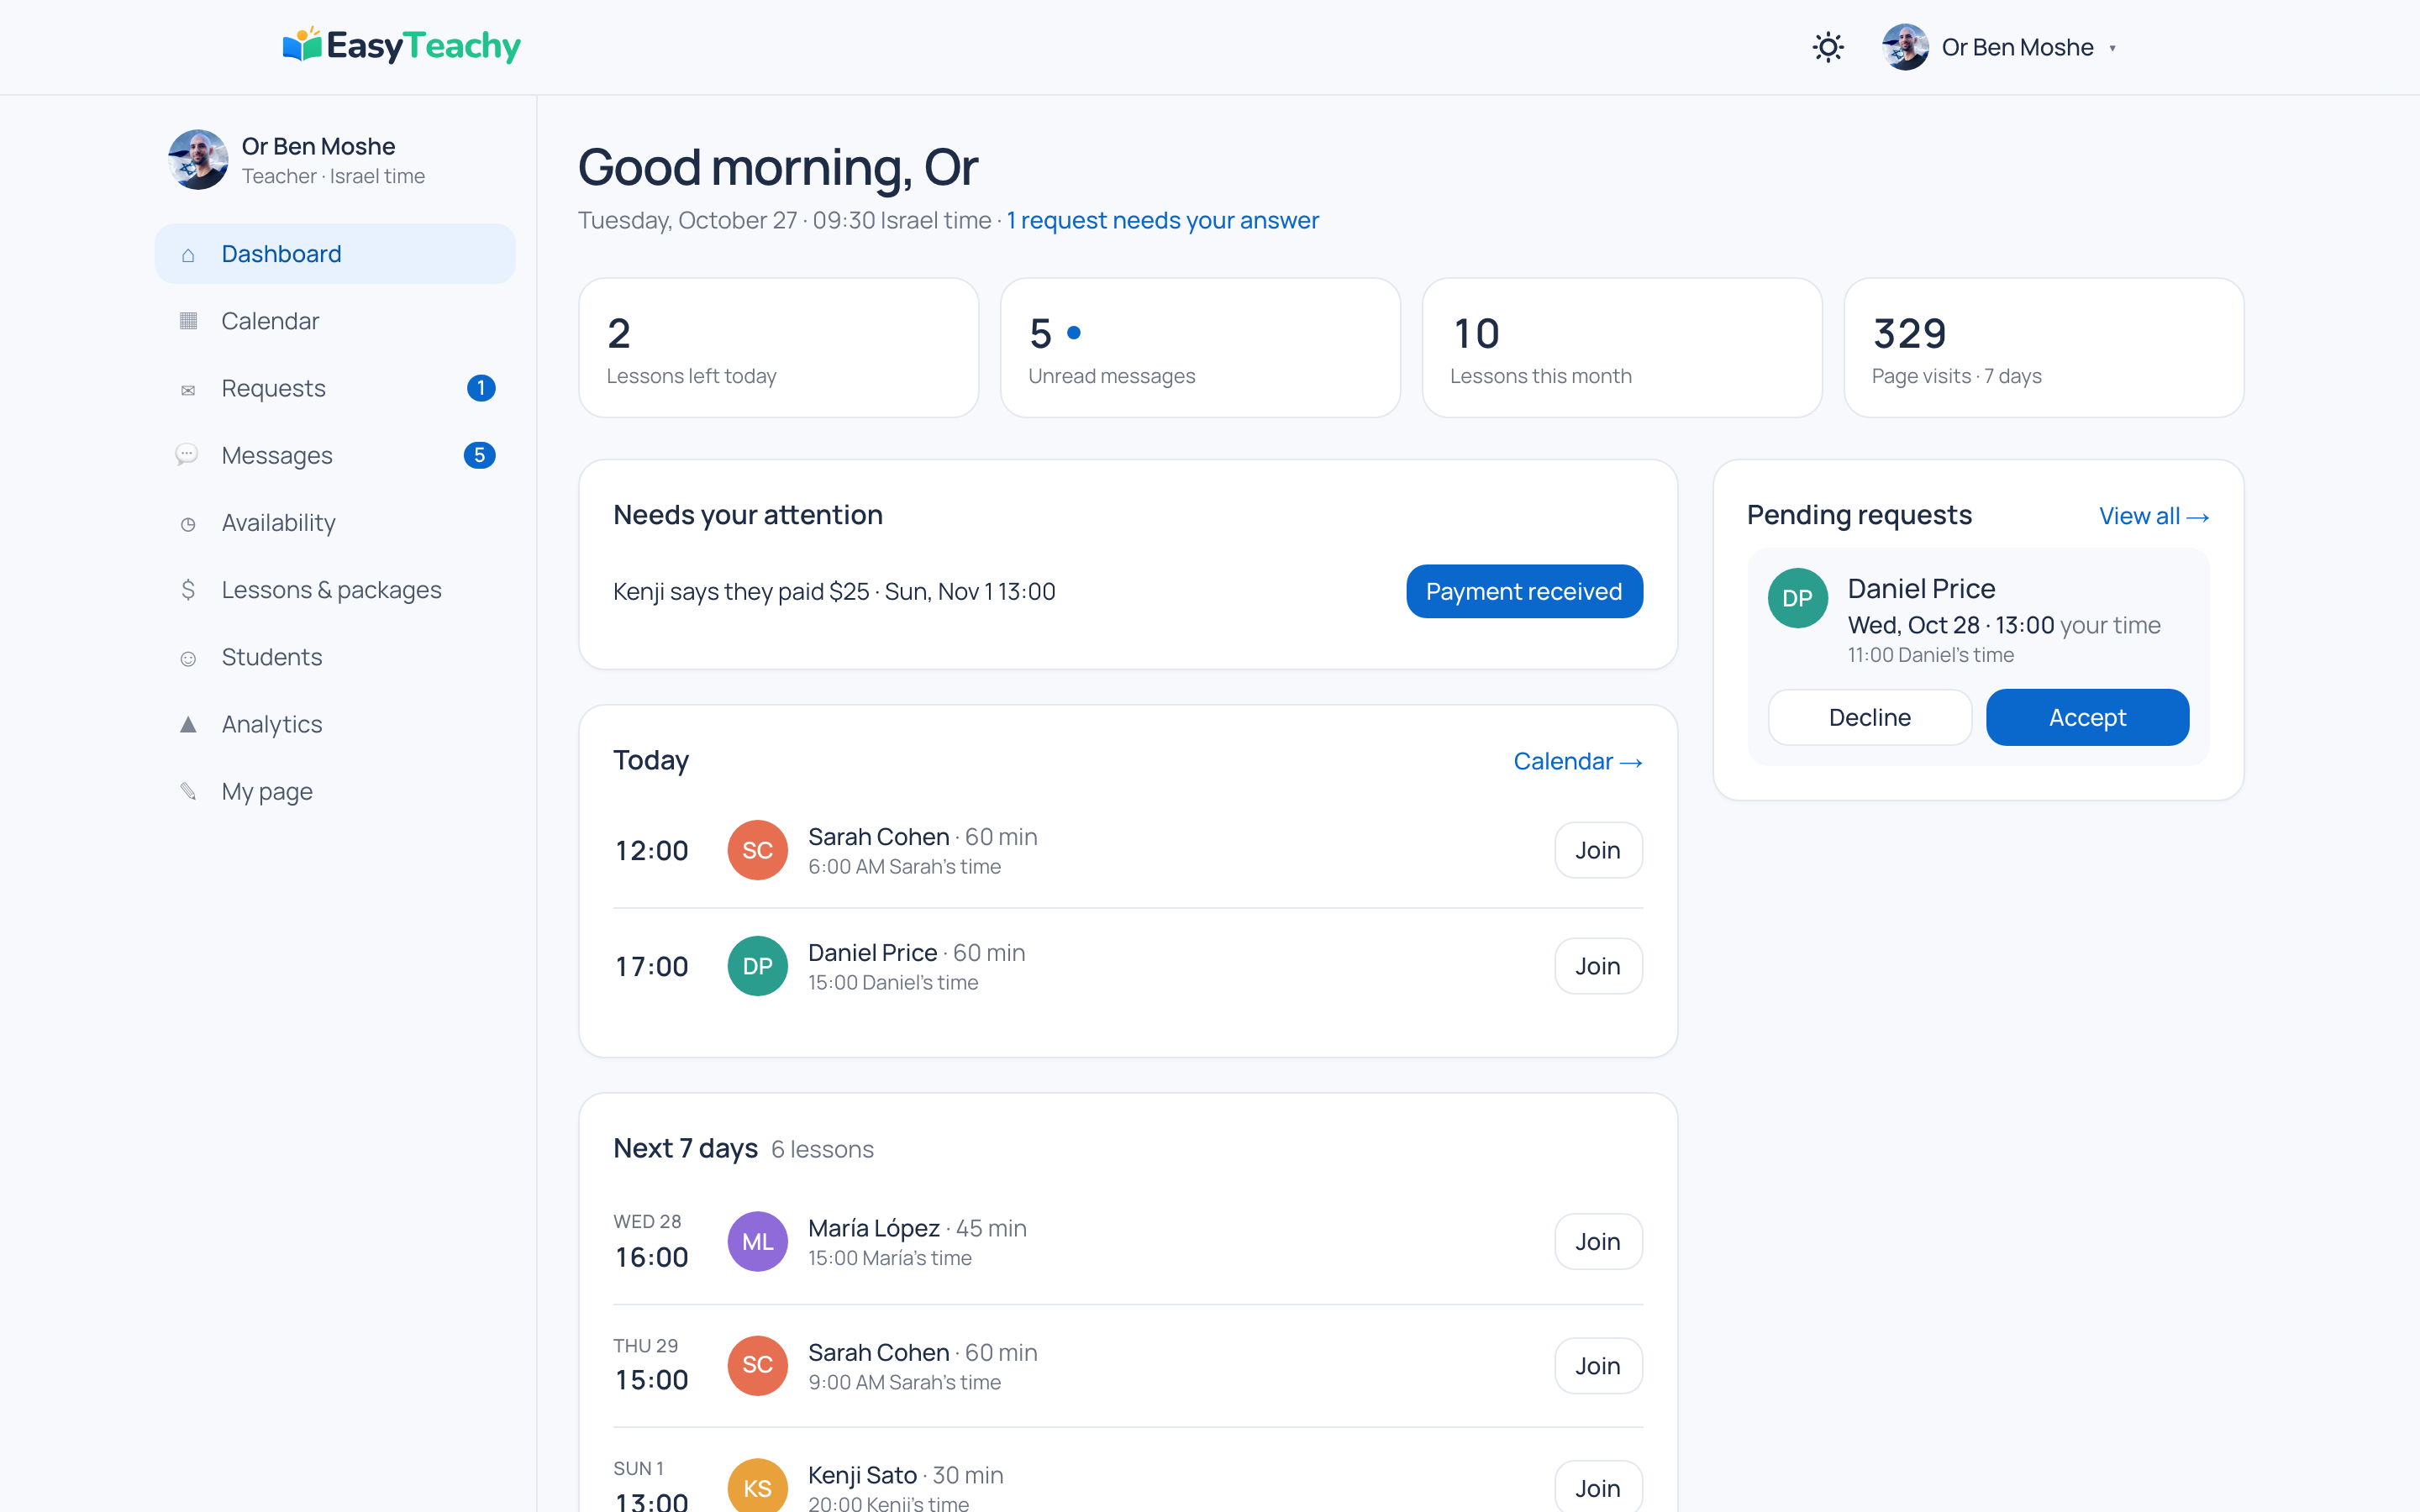Click the Lessons this month stat card
The height and width of the screenshot is (1512, 2420).
pos(1622,348)
